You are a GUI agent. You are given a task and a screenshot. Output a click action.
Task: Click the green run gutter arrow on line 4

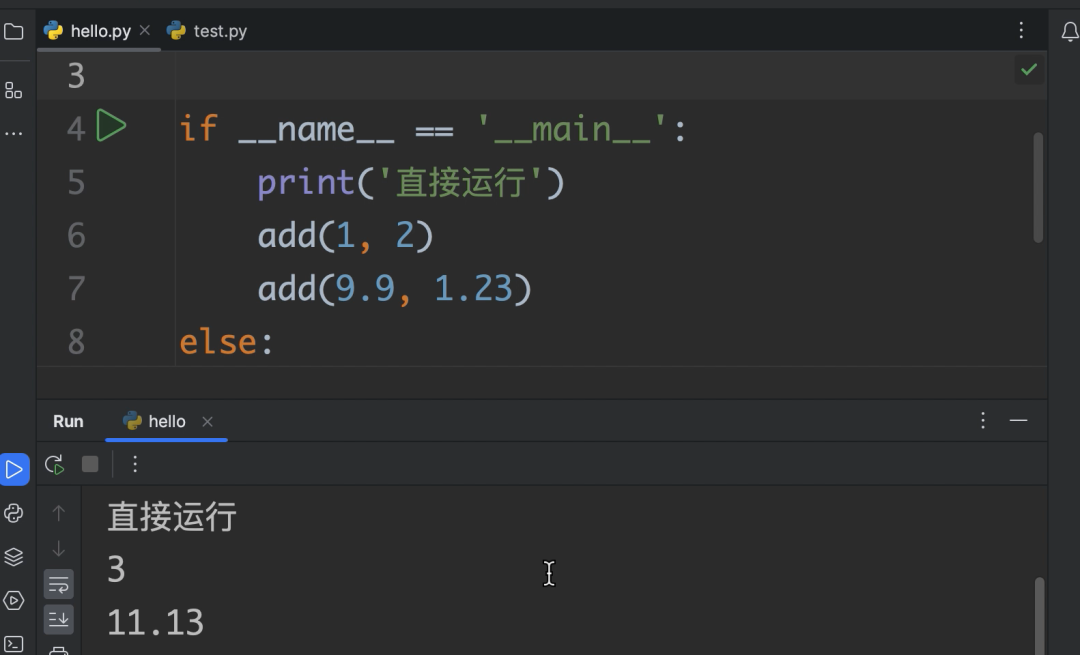tap(111, 126)
